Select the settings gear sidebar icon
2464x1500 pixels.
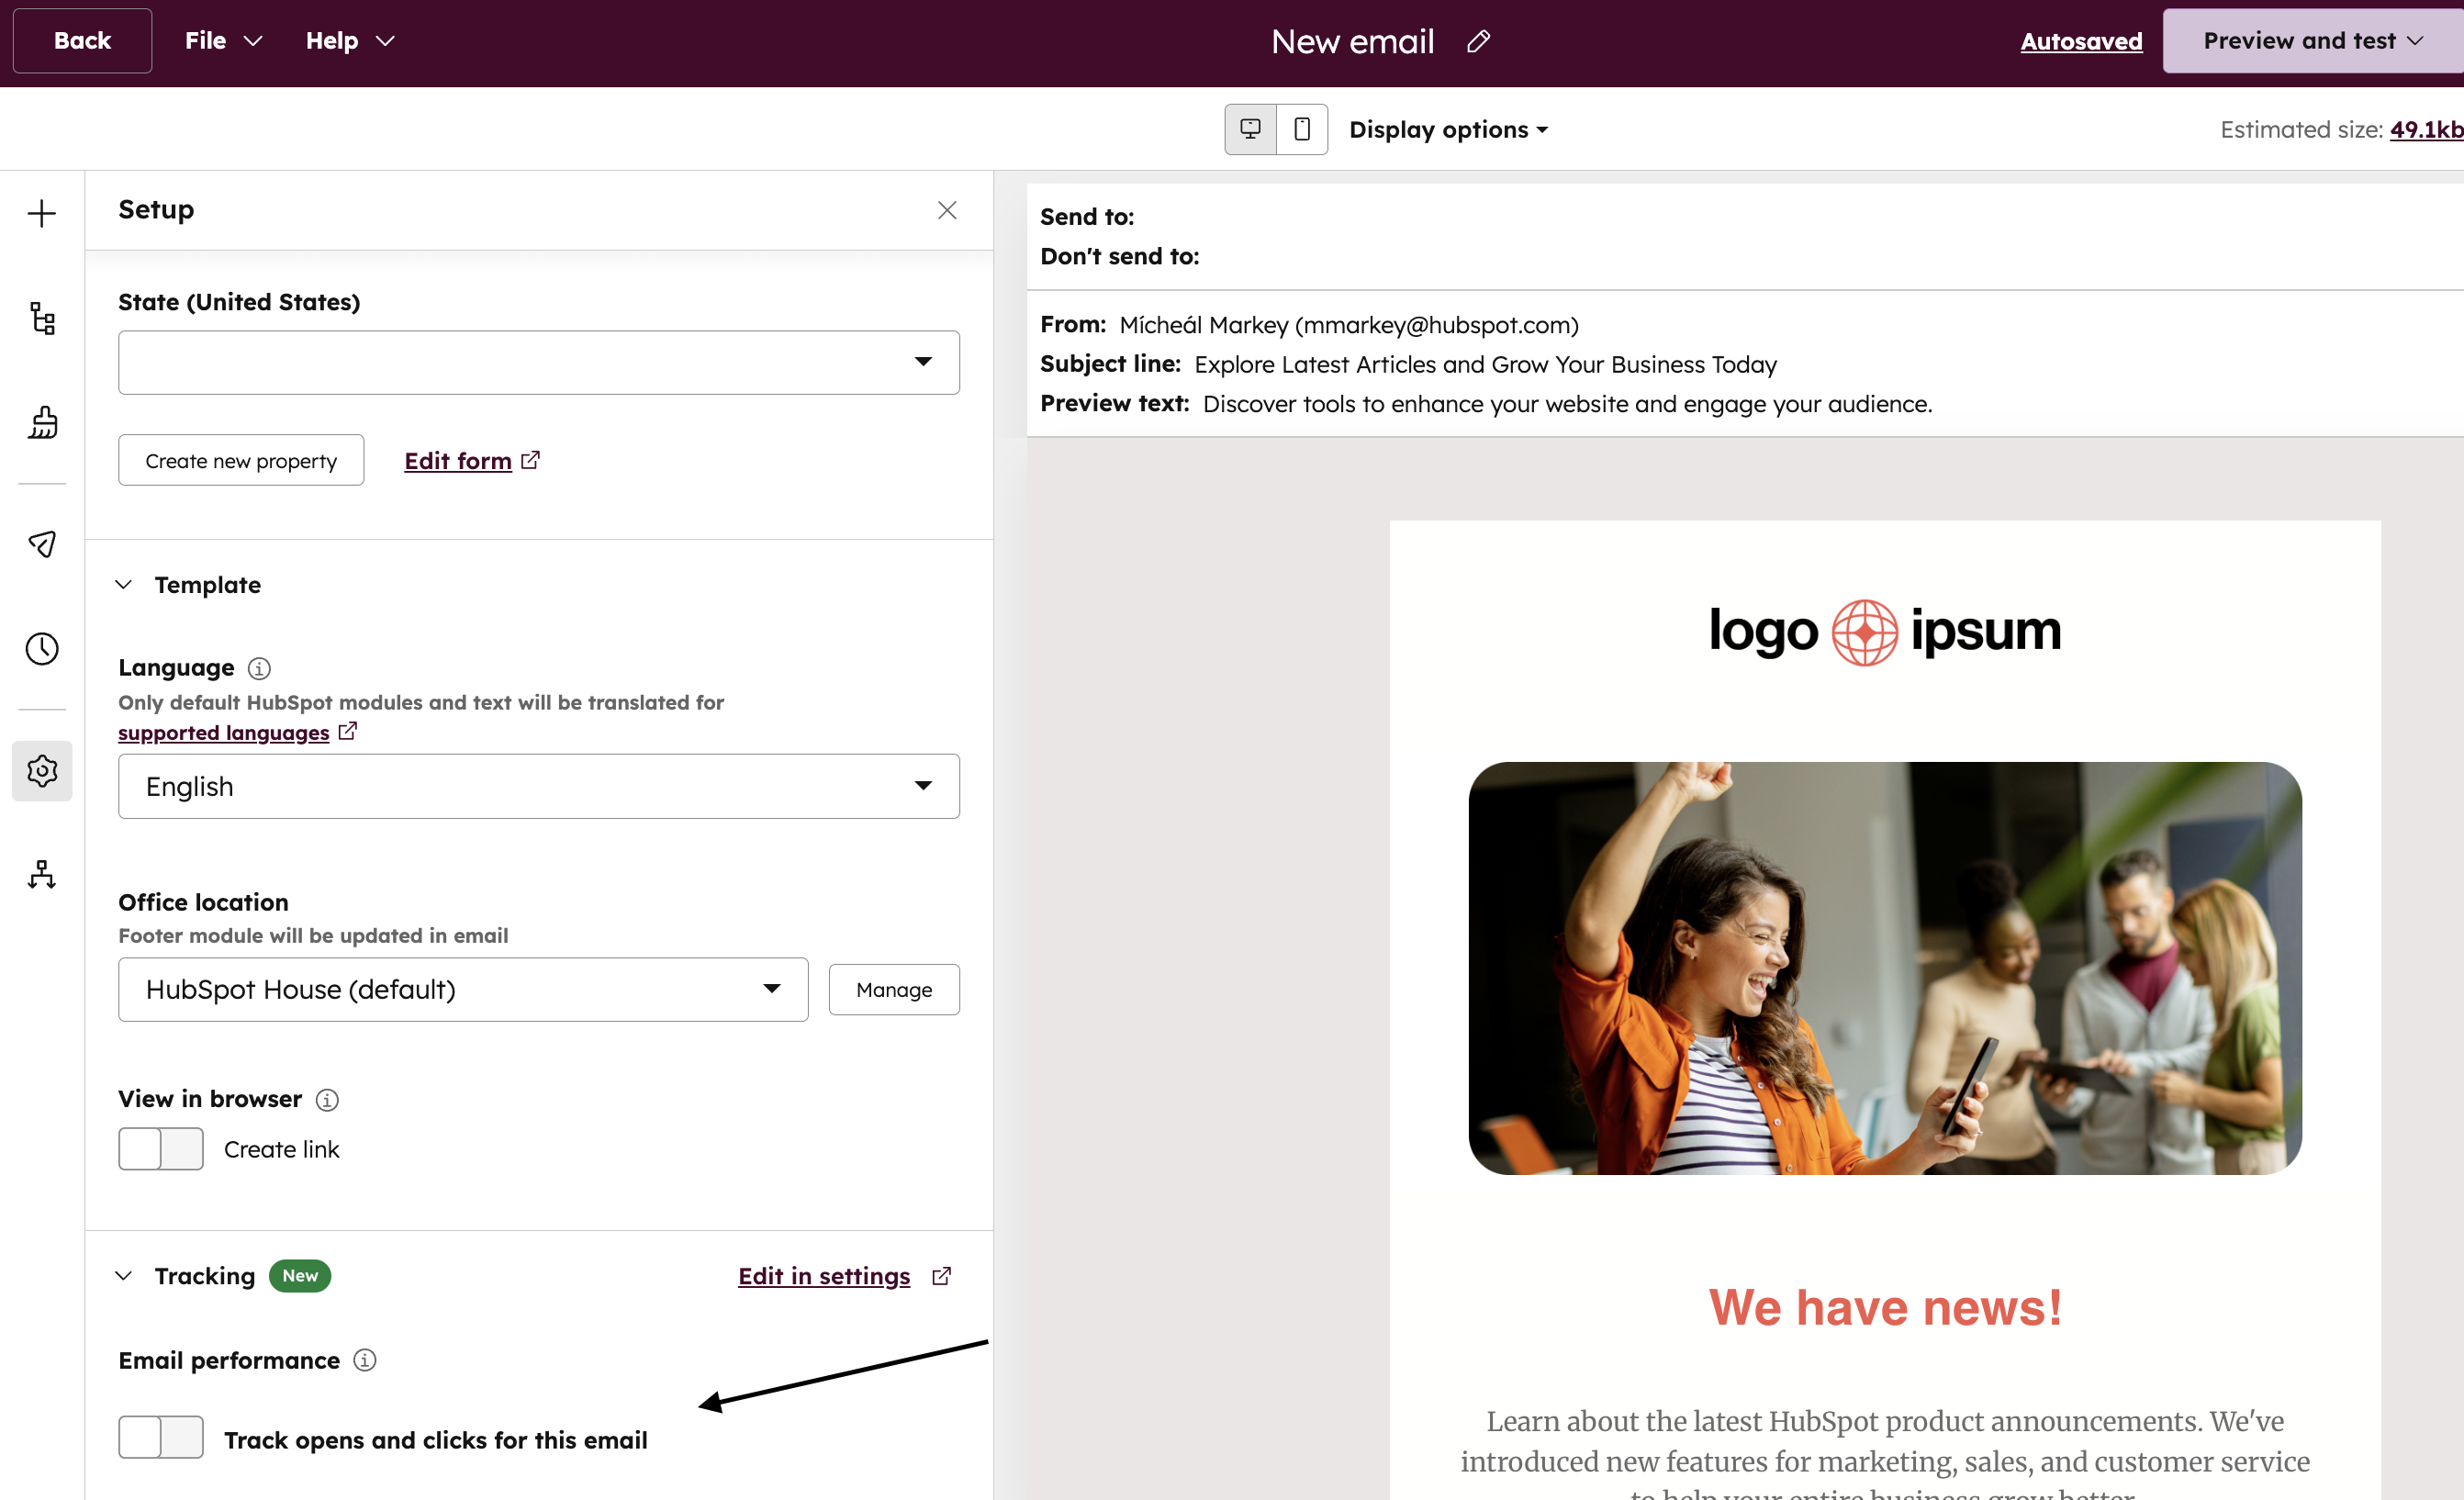(x=42, y=770)
